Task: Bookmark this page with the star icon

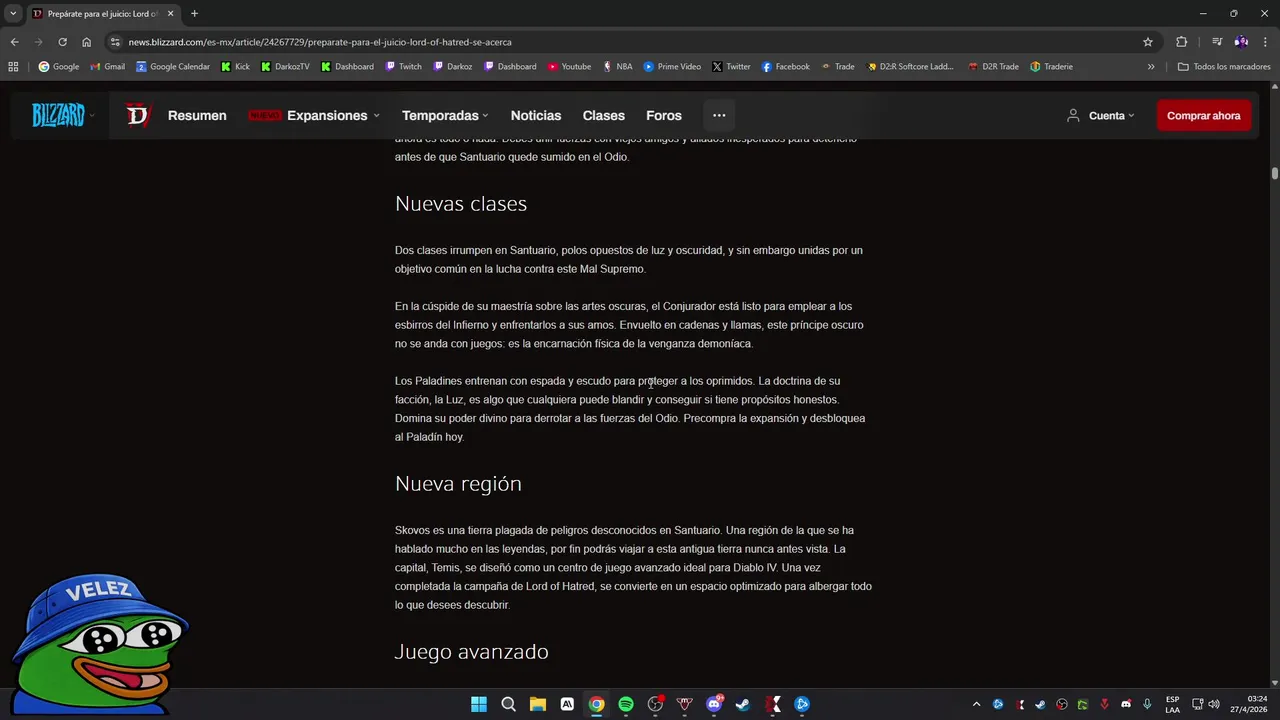Action: pyautogui.click(x=1148, y=42)
